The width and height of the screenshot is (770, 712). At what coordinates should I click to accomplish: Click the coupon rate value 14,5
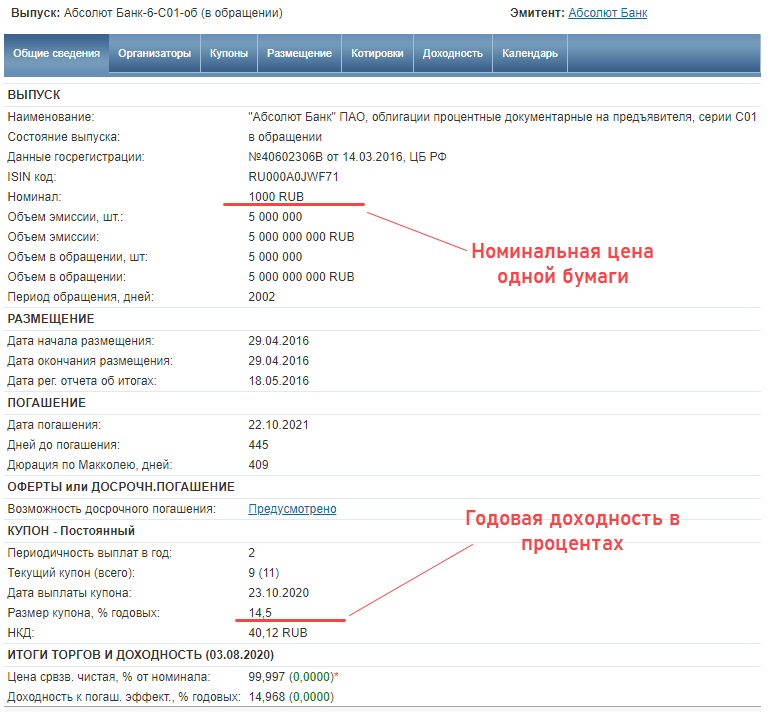click(262, 613)
